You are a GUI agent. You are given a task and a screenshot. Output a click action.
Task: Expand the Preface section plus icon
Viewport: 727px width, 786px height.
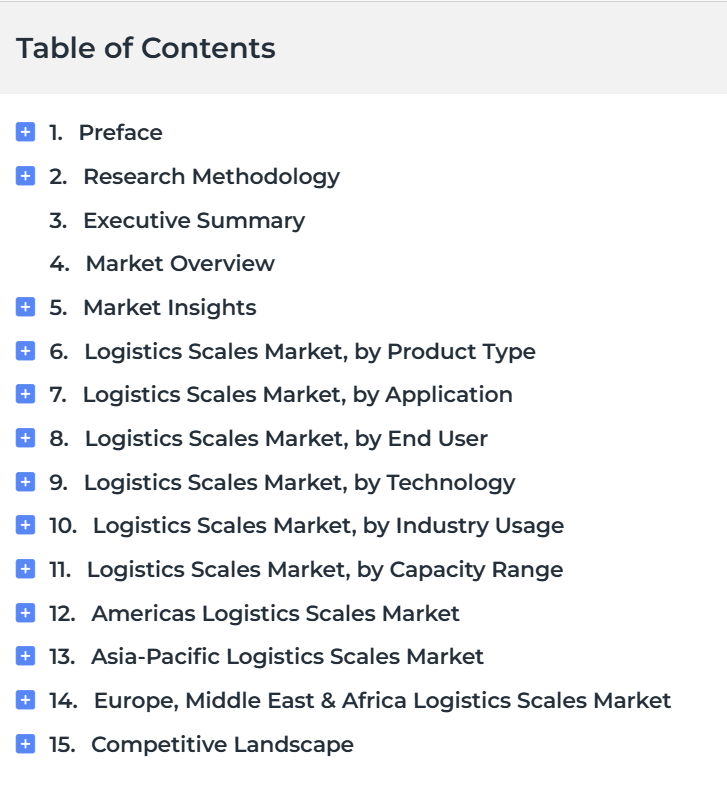25,132
